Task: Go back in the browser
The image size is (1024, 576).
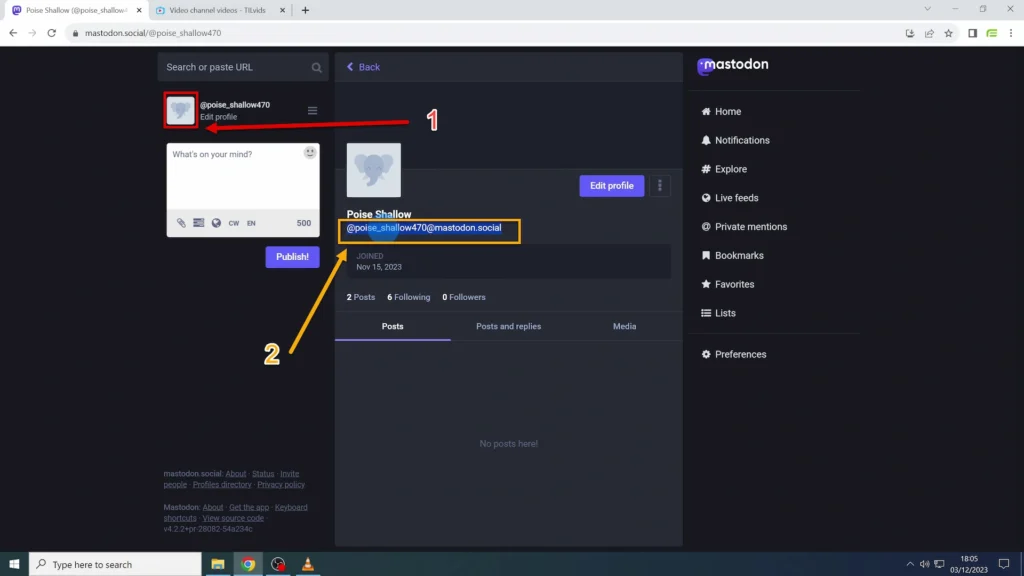Action: [13, 33]
